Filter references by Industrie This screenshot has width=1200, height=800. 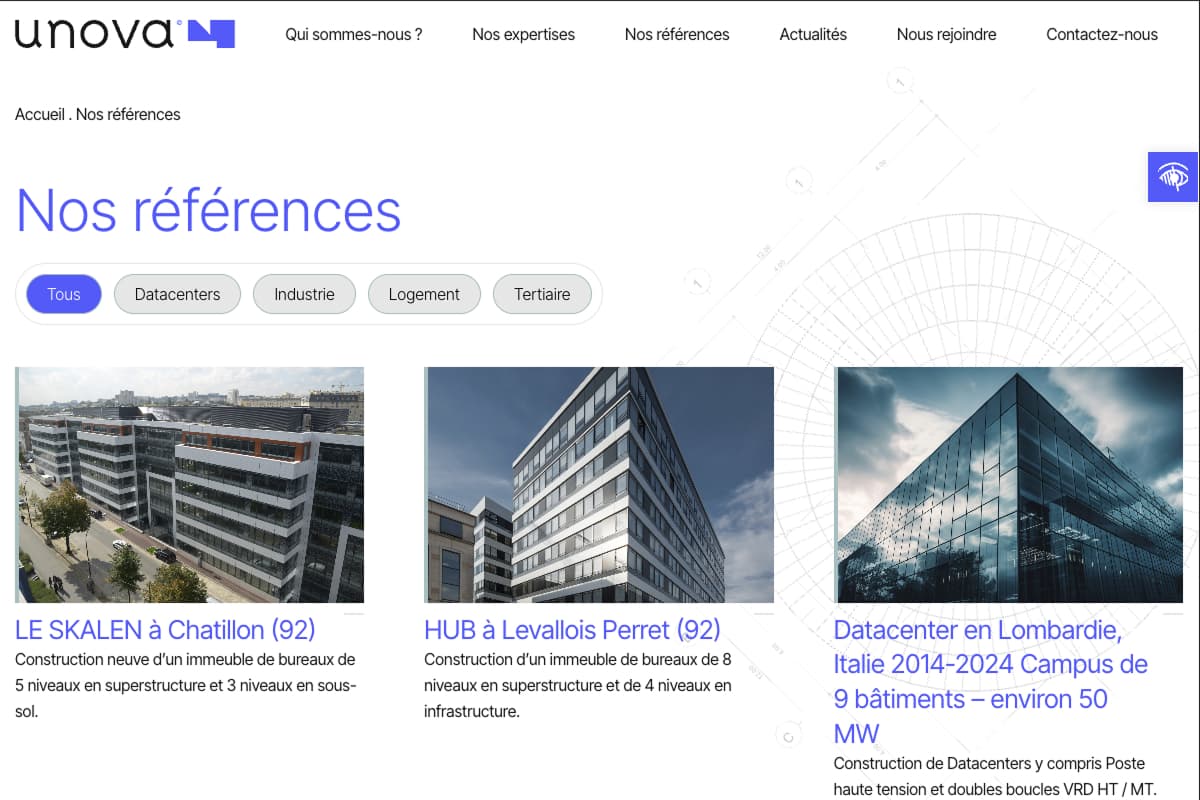304,294
